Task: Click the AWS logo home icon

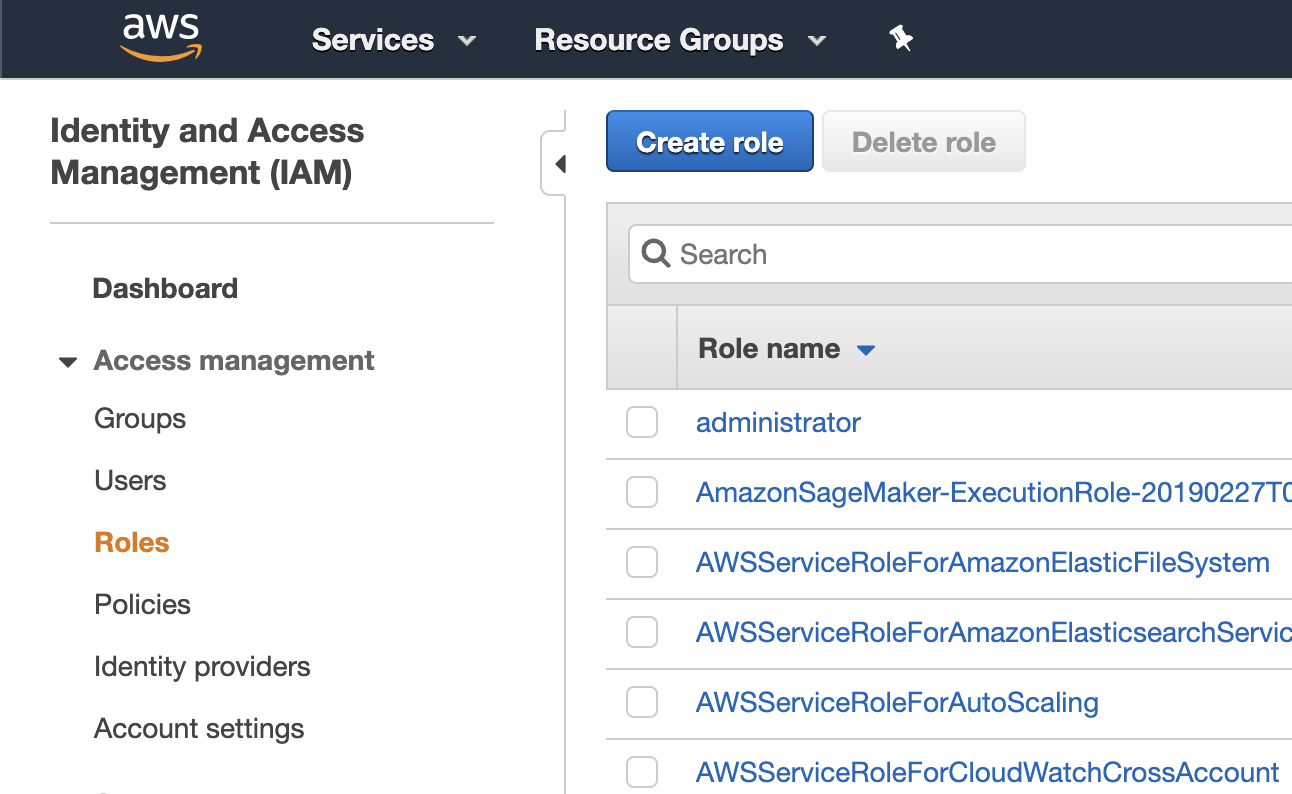Action: click(x=161, y=38)
